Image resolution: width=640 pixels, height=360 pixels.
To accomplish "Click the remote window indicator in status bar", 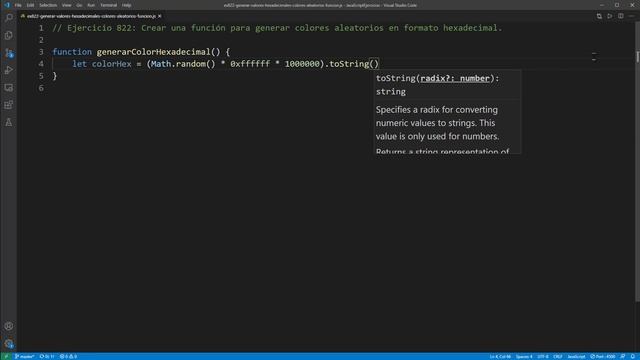I will coord(6,356).
